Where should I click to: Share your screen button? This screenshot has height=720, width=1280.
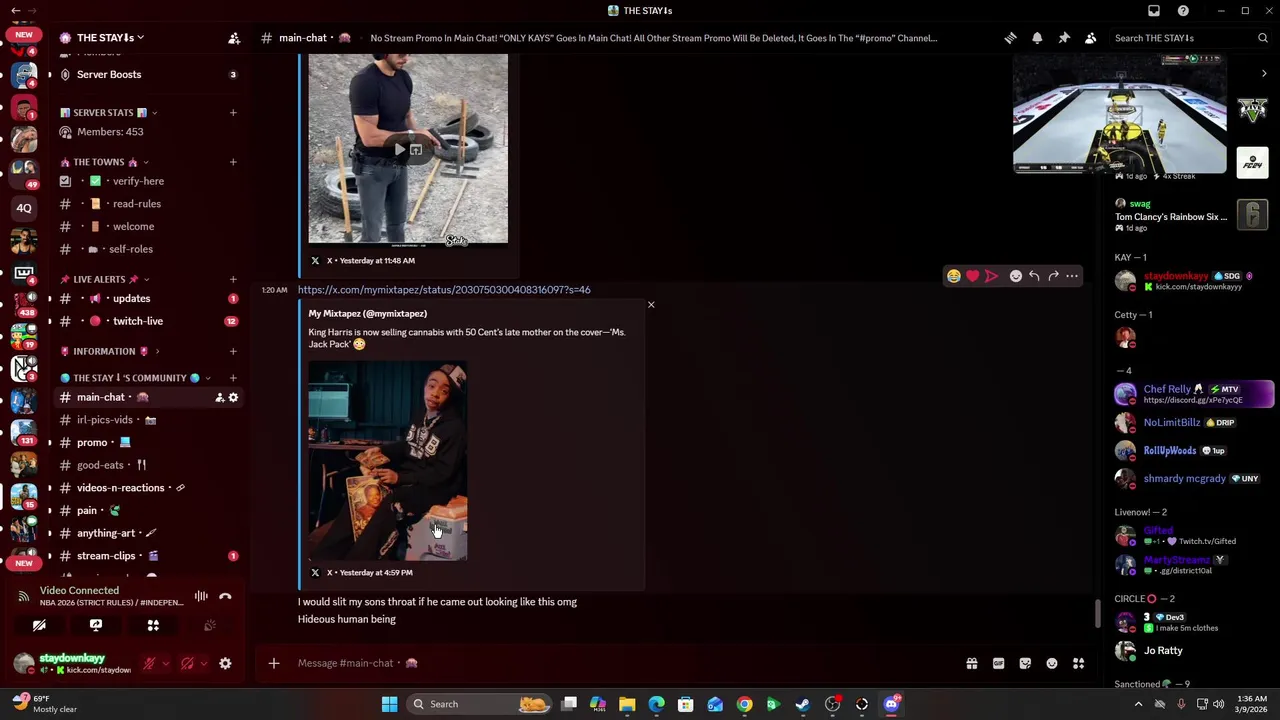pyautogui.click(x=96, y=625)
